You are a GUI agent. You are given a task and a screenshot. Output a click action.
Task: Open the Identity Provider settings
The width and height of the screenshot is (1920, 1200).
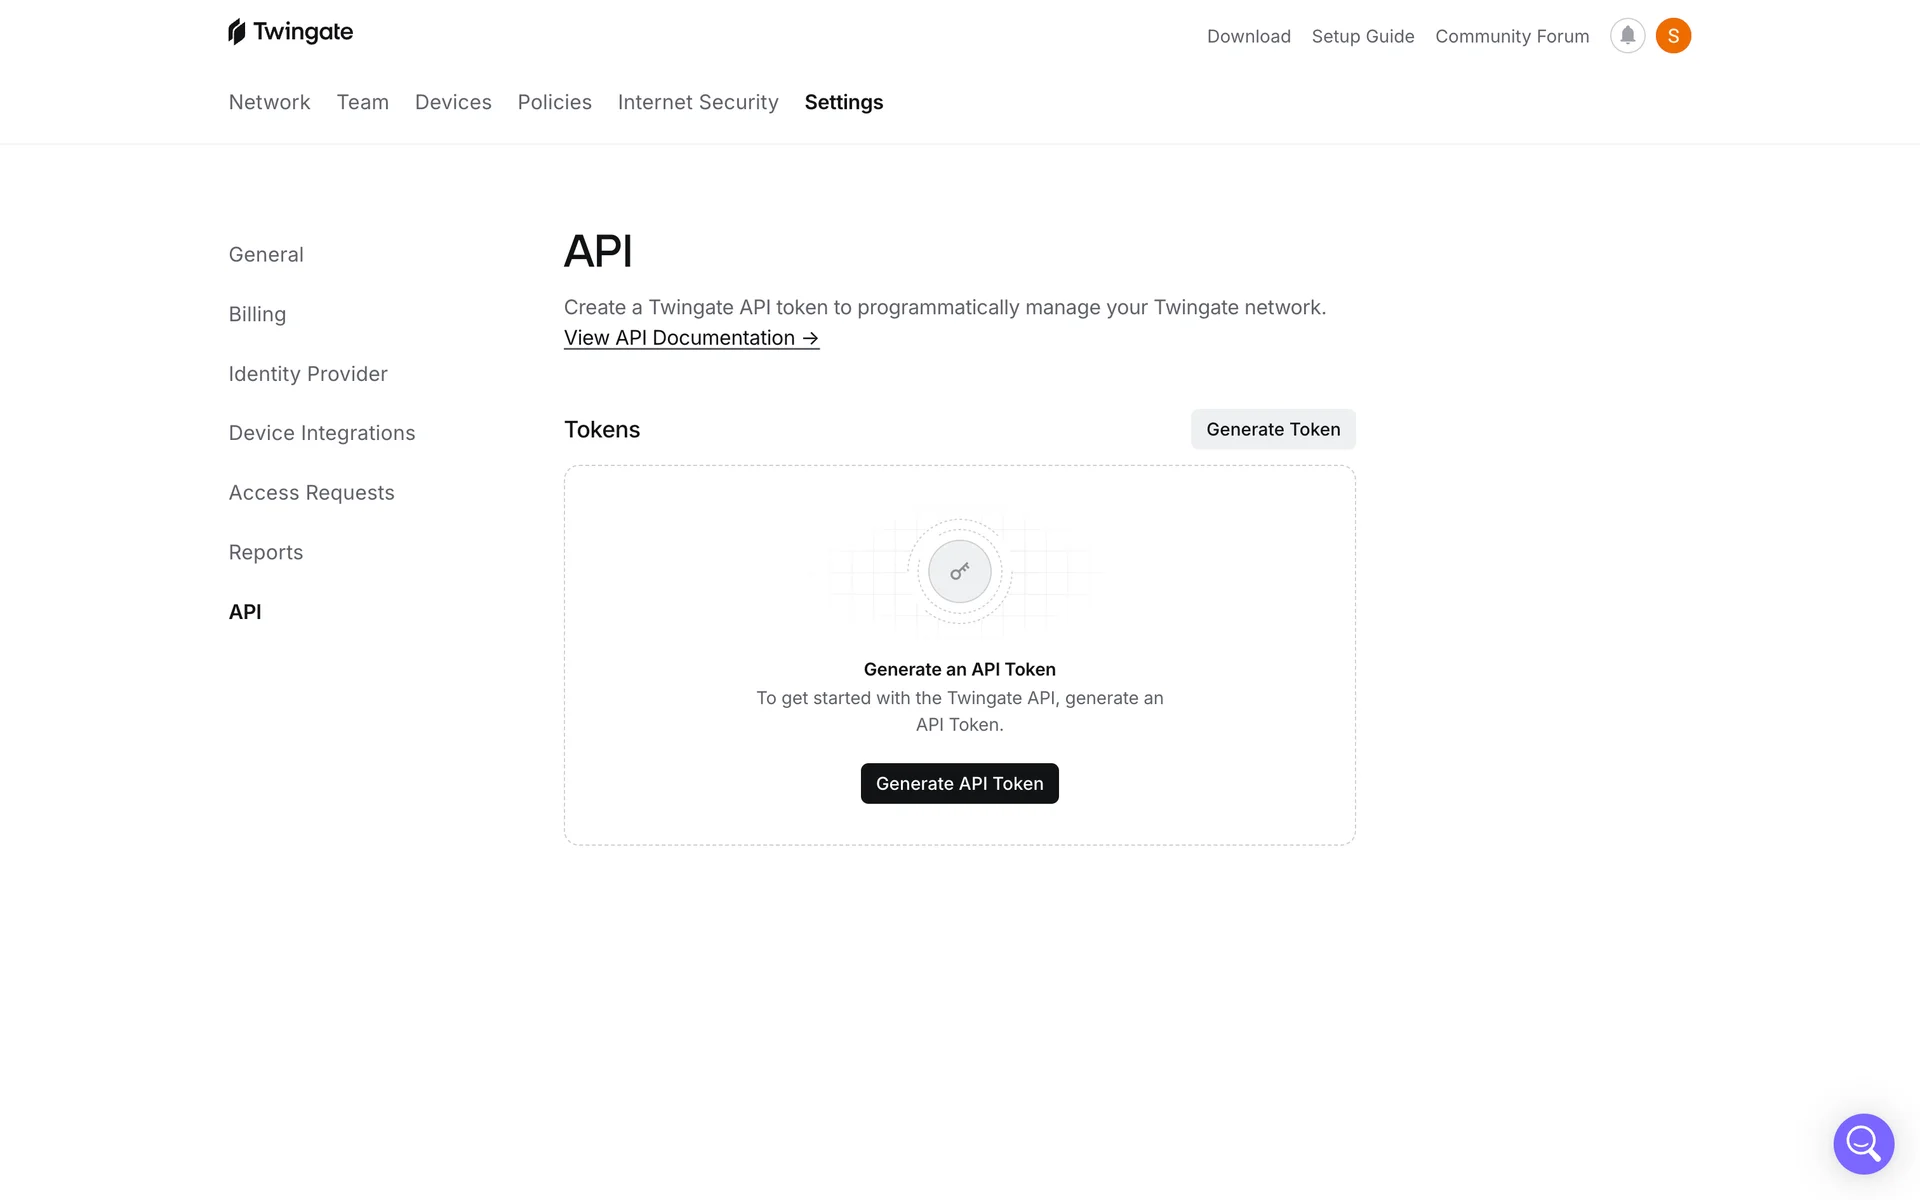click(308, 373)
